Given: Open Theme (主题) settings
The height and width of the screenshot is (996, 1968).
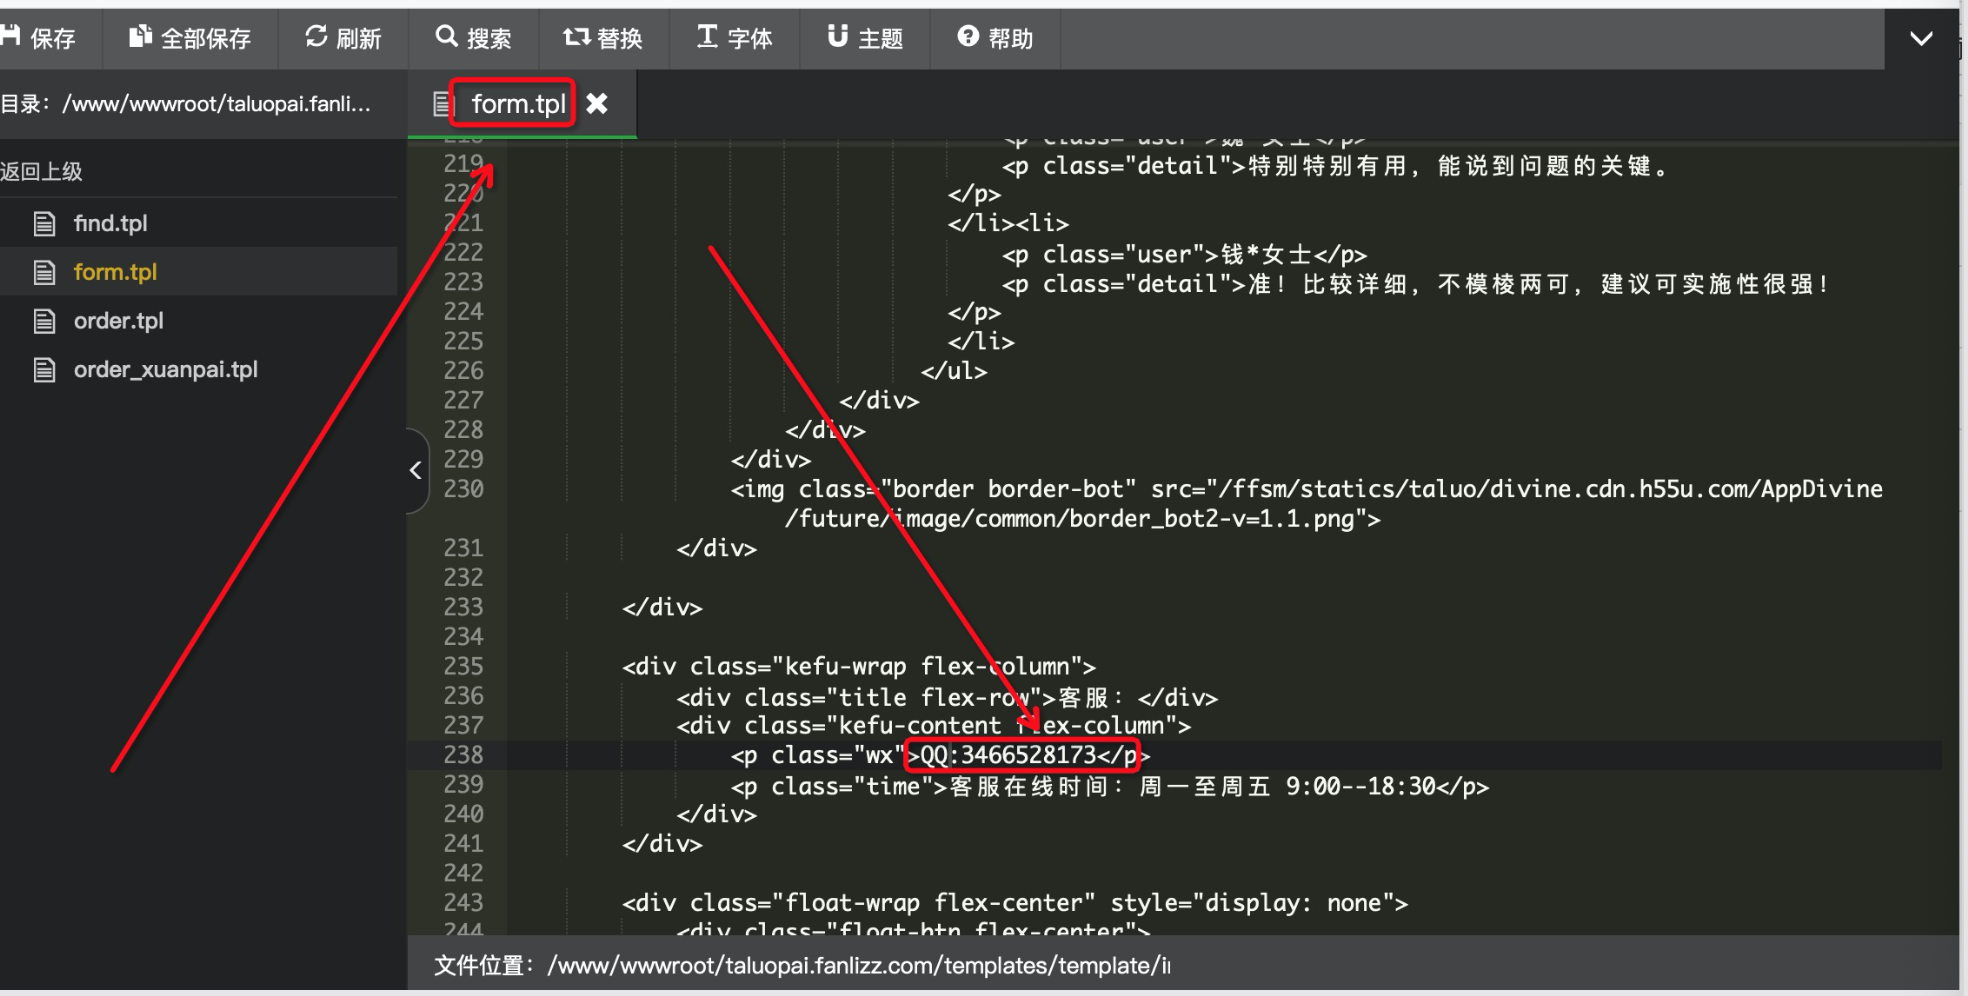Looking at the screenshot, I should [865, 38].
